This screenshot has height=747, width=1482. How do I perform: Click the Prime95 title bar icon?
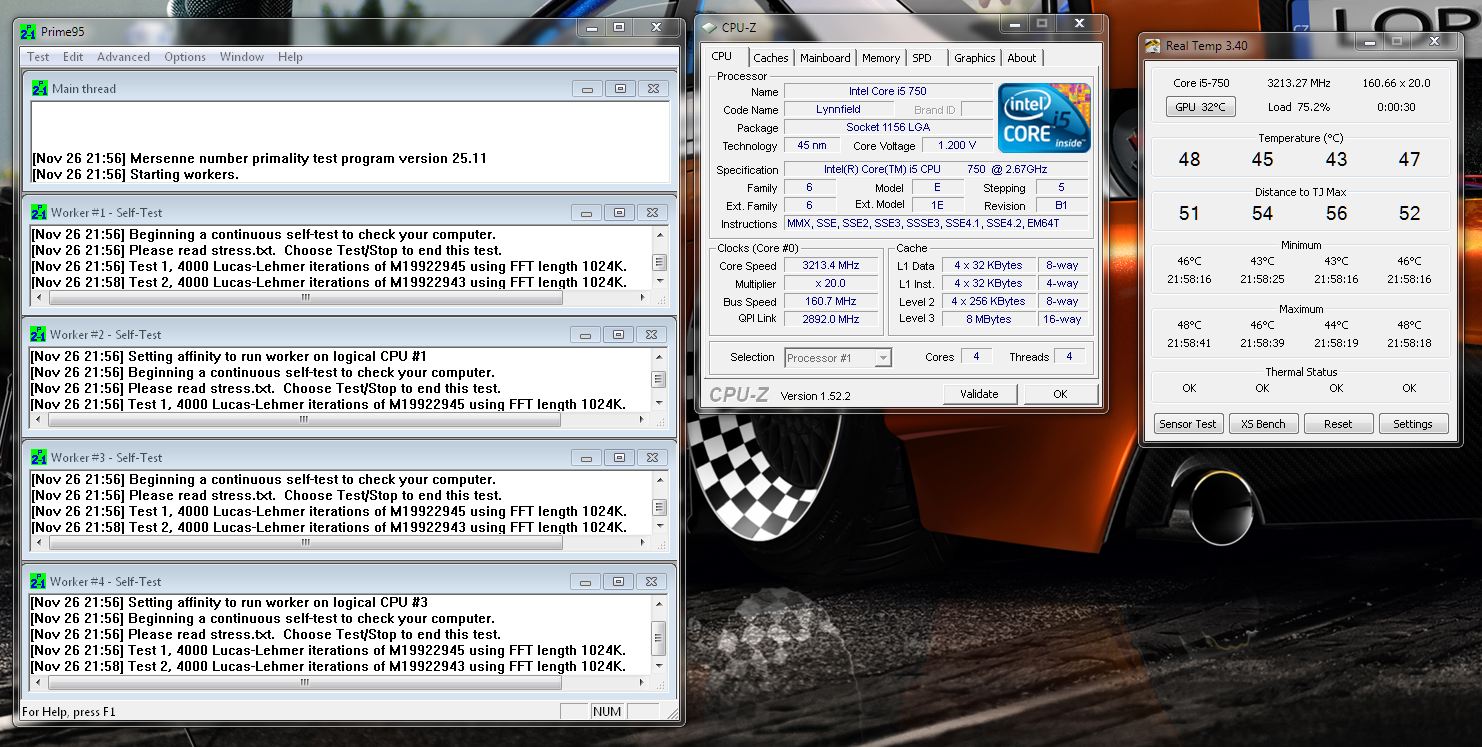click(29, 31)
